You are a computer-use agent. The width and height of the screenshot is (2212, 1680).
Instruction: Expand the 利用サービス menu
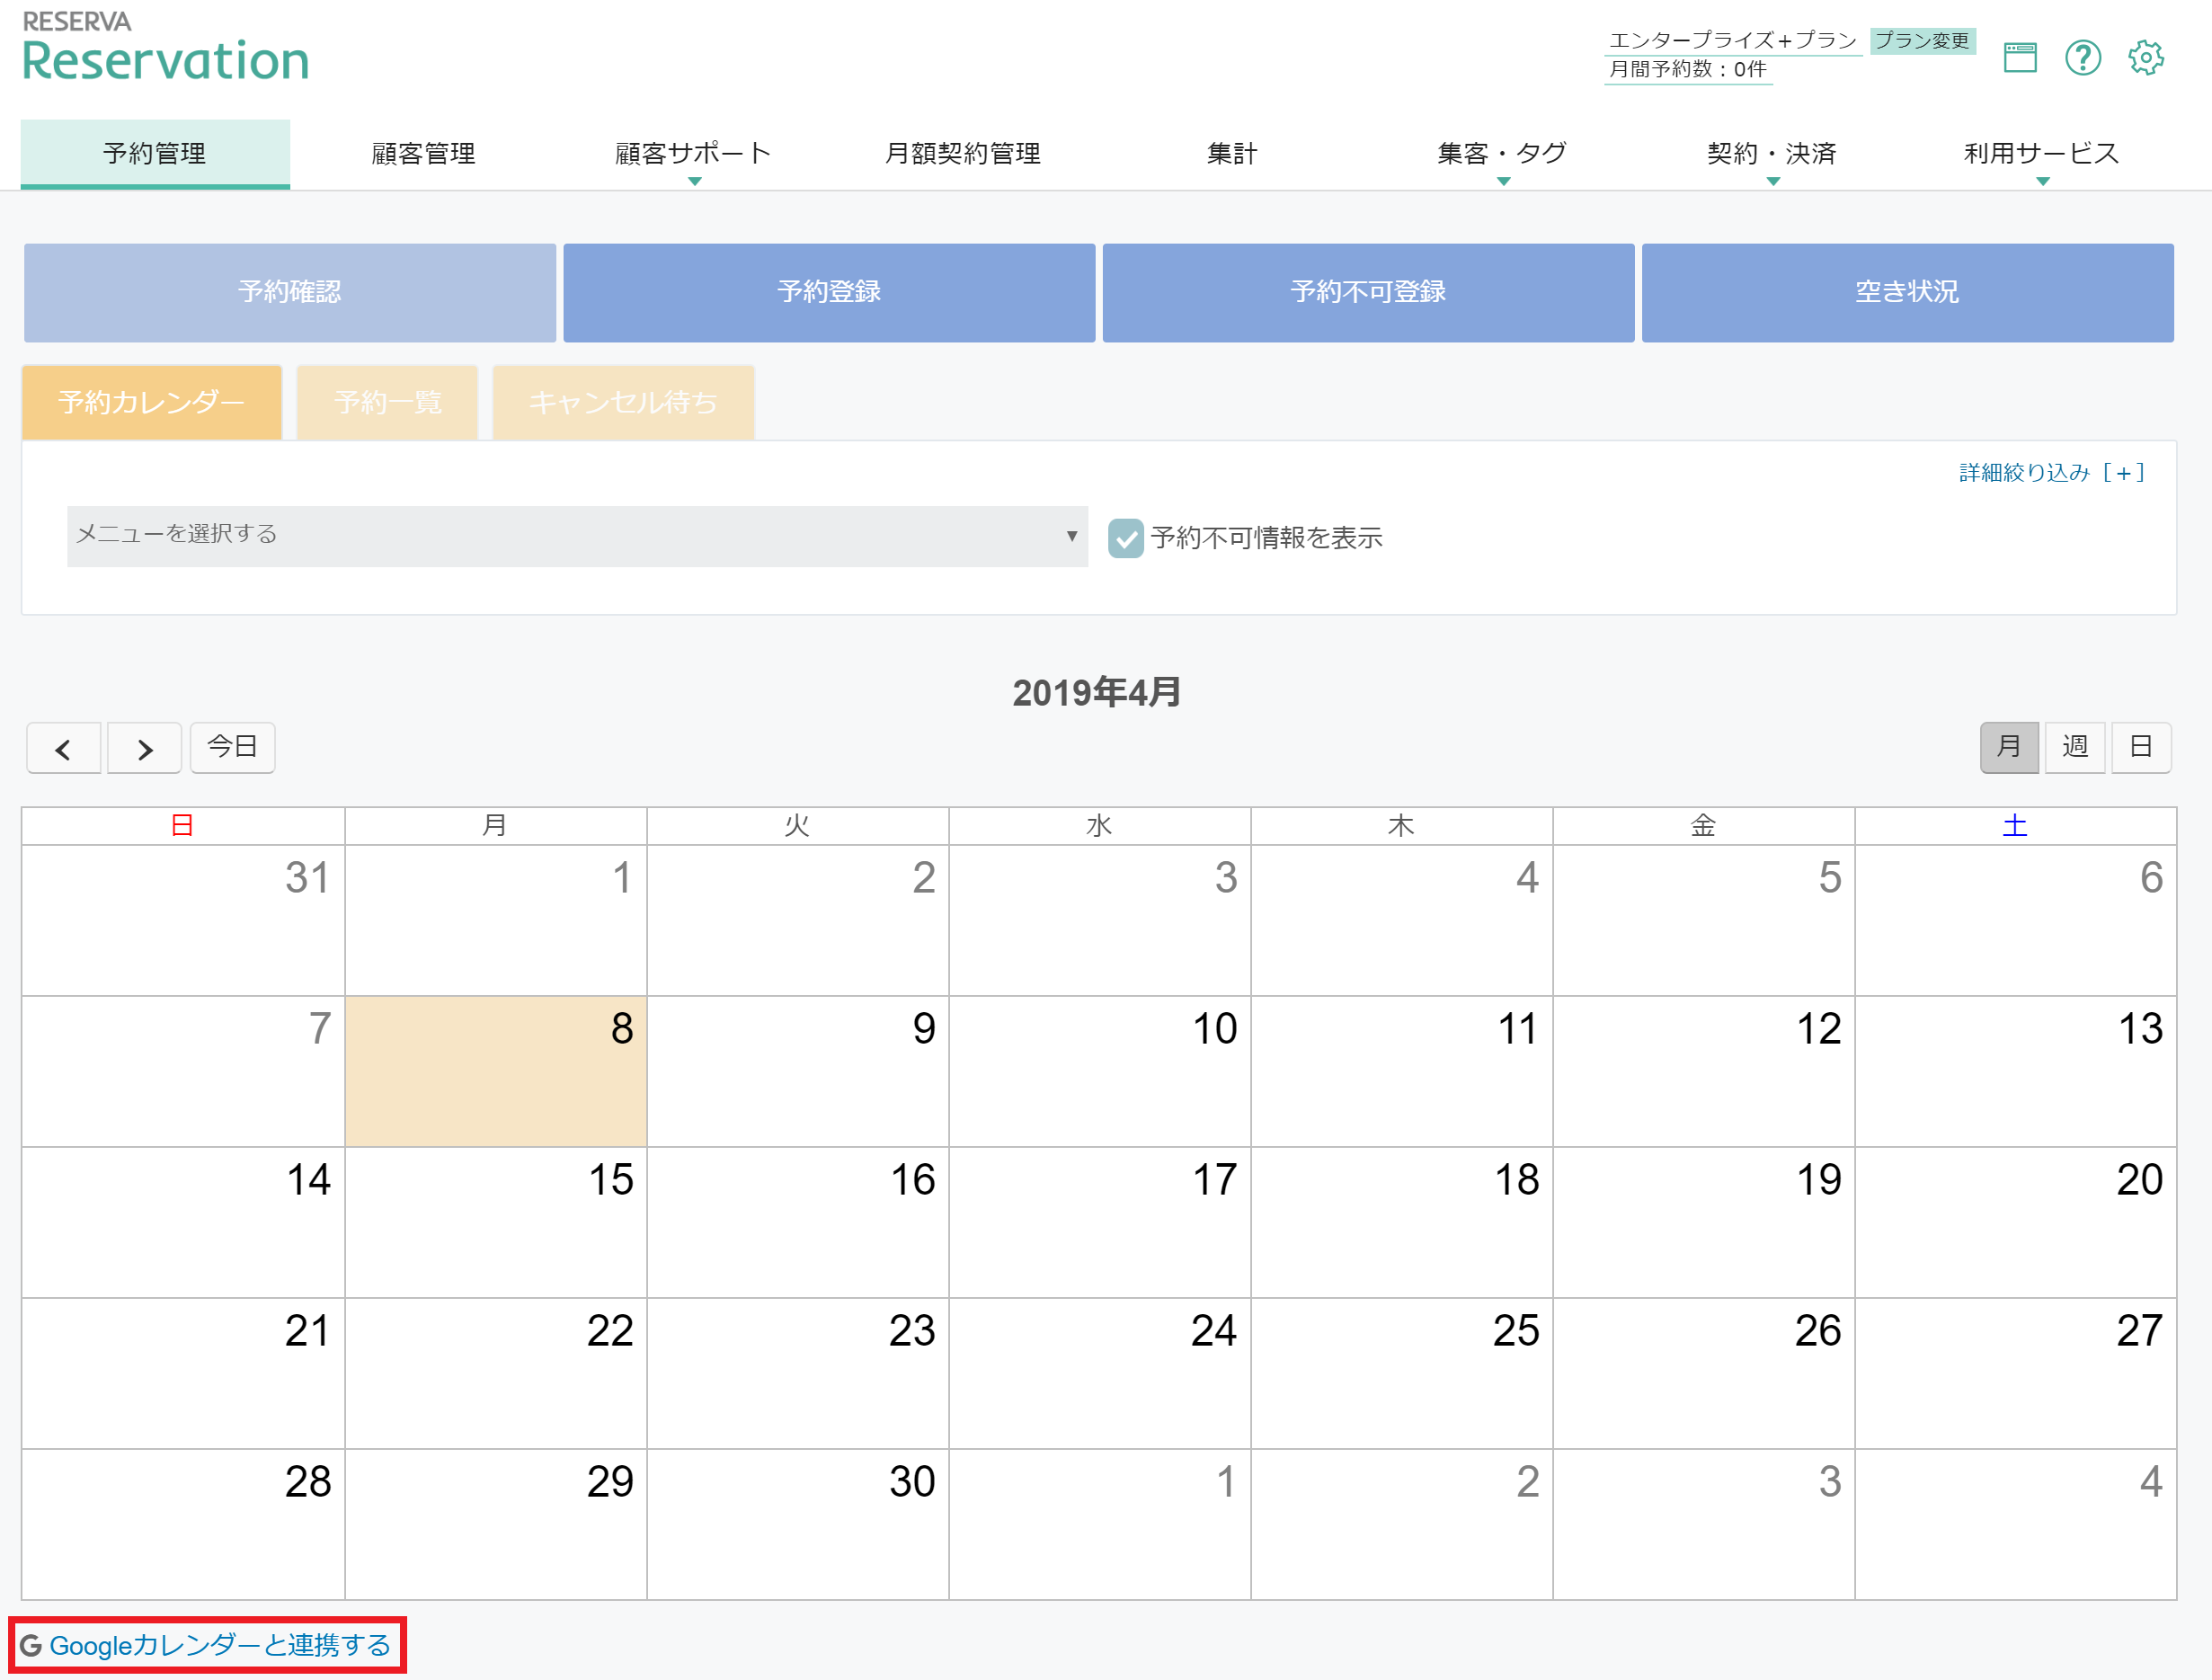[x=2041, y=154]
